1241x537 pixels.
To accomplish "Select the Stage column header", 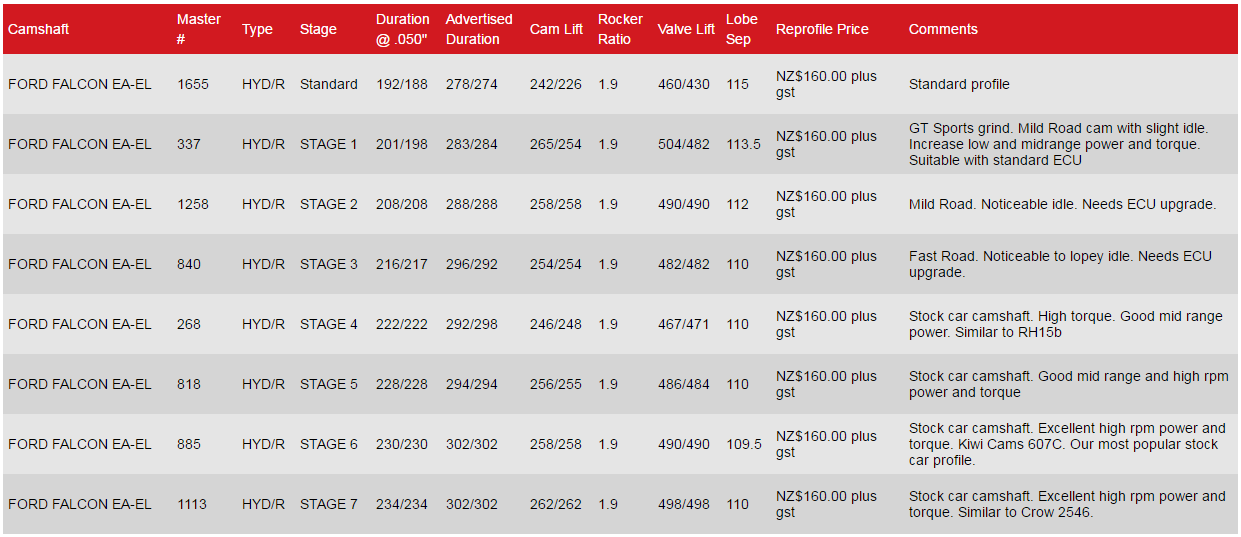I will pyautogui.click(x=318, y=29).
